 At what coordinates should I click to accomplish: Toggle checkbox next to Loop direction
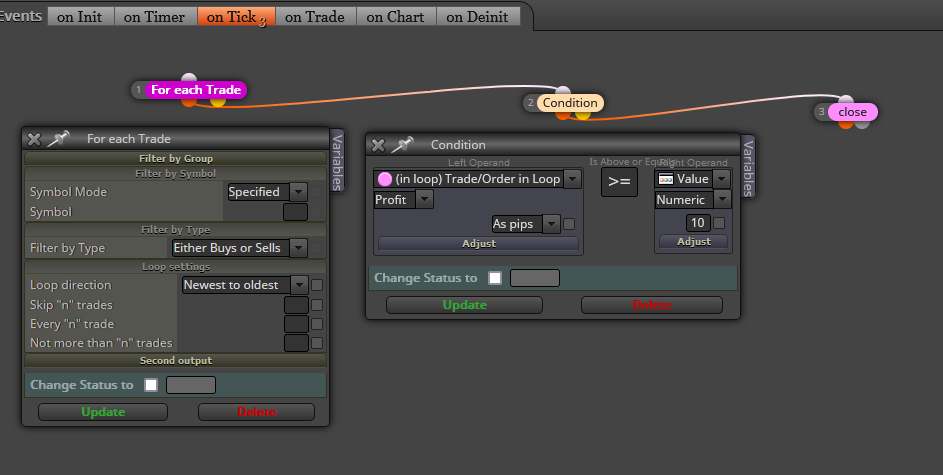pyautogui.click(x=317, y=285)
